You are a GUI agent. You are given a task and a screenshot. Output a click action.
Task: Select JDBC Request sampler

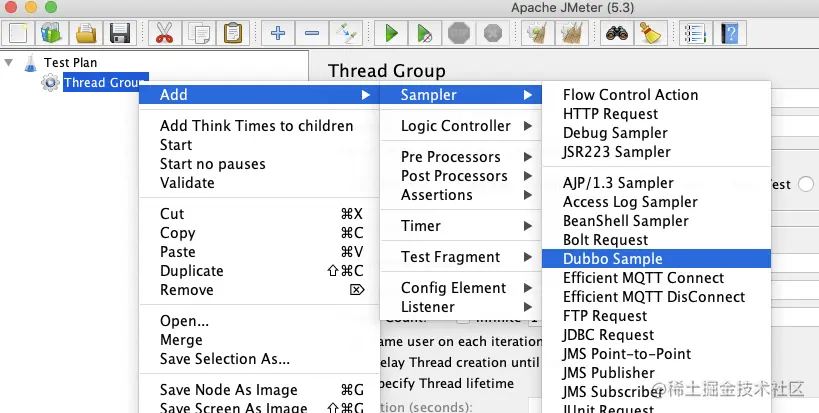[x=656, y=335]
